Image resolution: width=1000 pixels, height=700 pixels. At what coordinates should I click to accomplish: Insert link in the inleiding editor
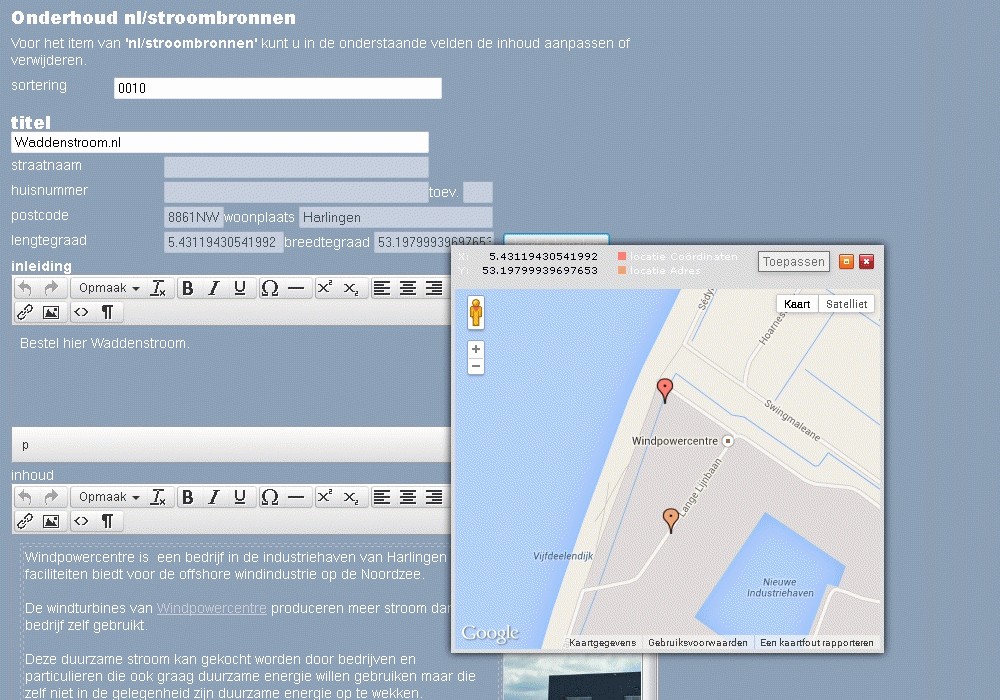pyautogui.click(x=25, y=312)
